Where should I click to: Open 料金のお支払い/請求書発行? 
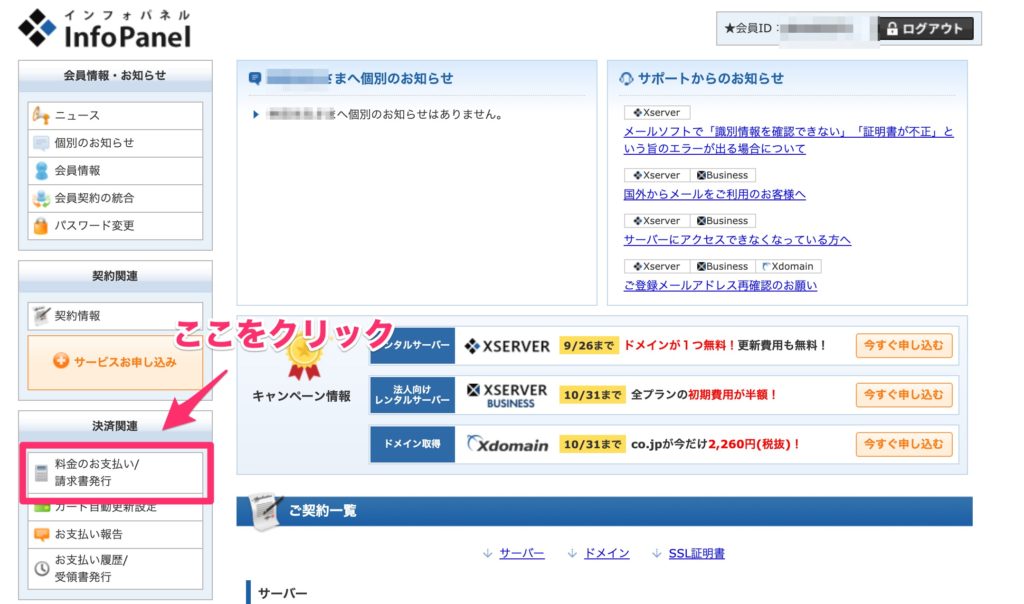pyautogui.click(x=115, y=472)
